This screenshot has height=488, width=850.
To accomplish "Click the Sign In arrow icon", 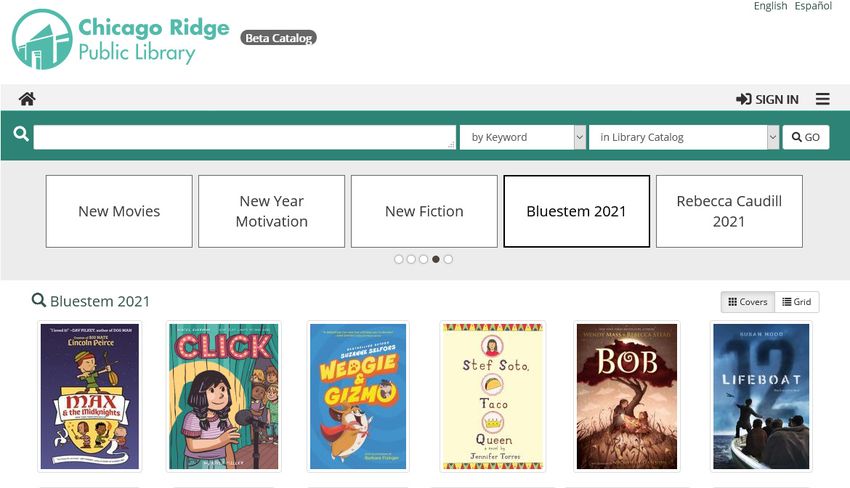I will (743, 99).
